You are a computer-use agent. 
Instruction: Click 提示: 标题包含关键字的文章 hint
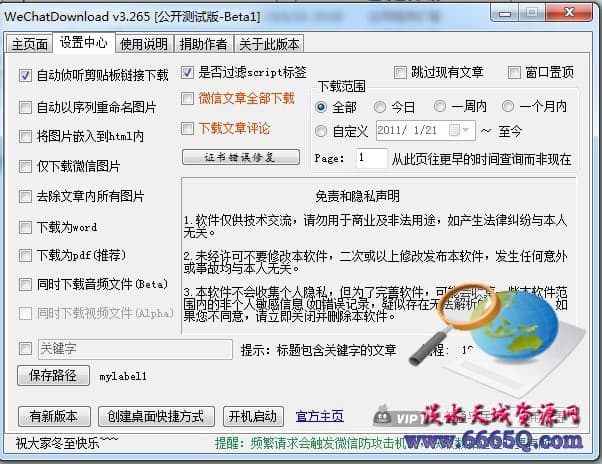coord(318,350)
